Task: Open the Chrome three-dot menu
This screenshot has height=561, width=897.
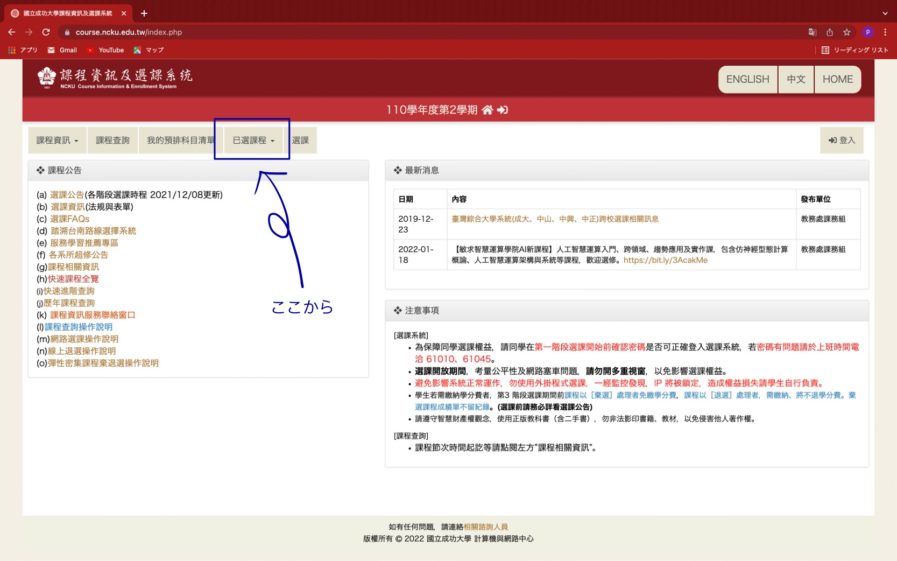Action: click(x=884, y=32)
